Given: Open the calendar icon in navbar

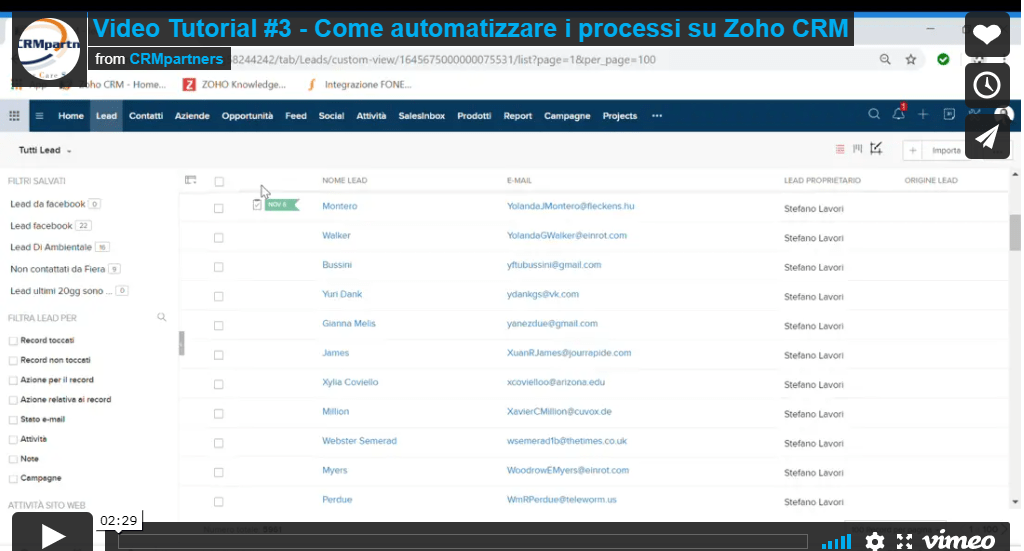Looking at the screenshot, I should [x=949, y=114].
